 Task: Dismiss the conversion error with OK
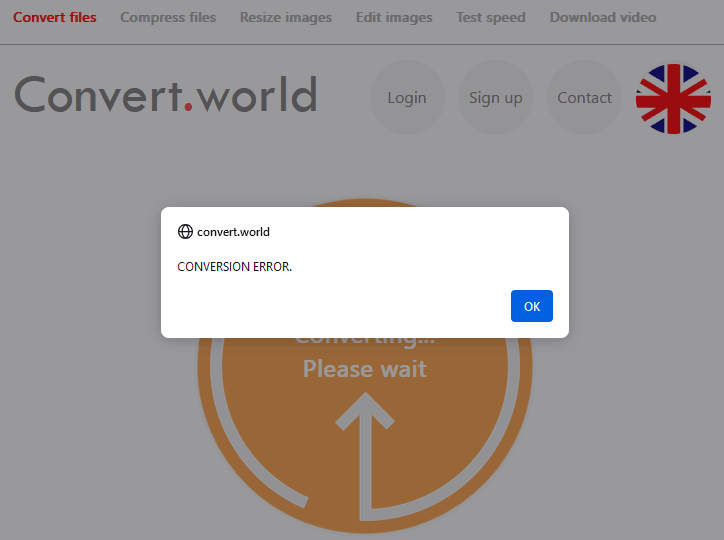[531, 306]
